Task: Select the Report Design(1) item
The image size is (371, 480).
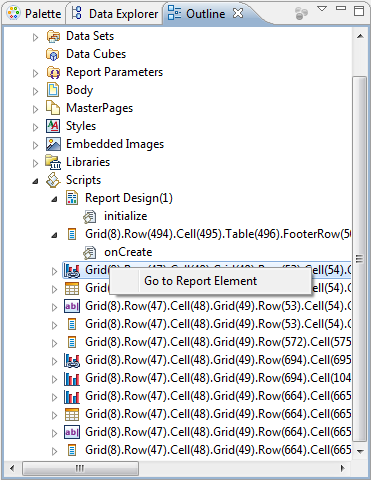Action: [x=129, y=198]
